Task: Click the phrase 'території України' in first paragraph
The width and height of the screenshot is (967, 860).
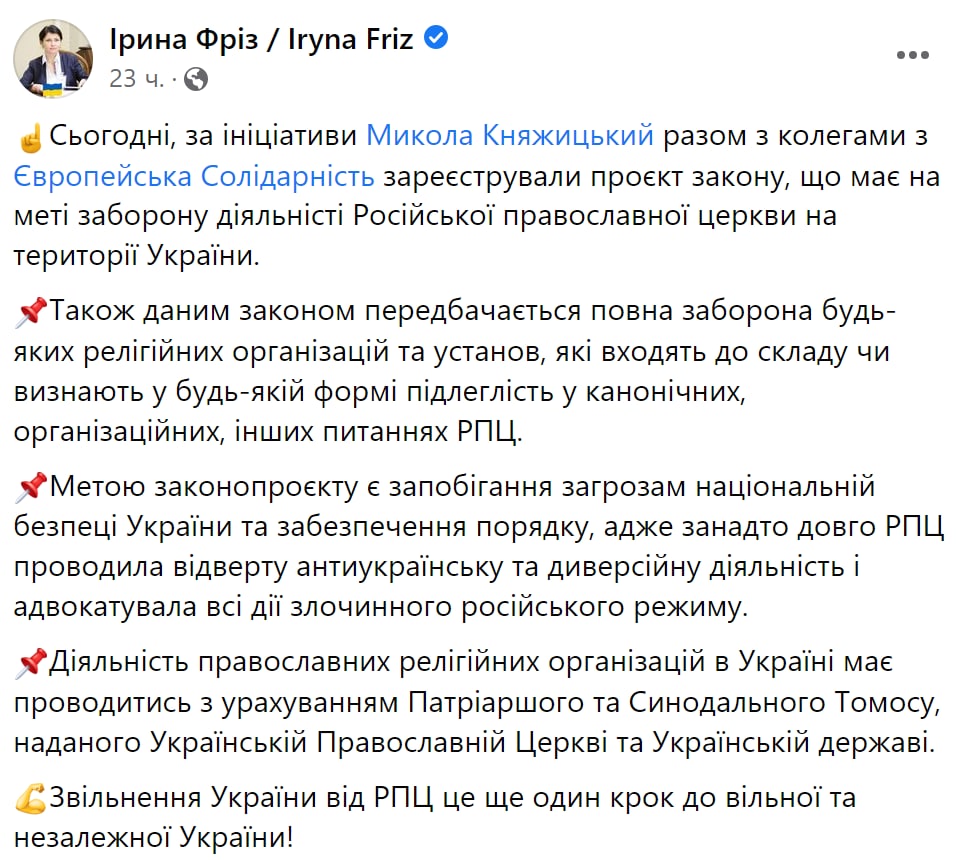Action: 135,257
